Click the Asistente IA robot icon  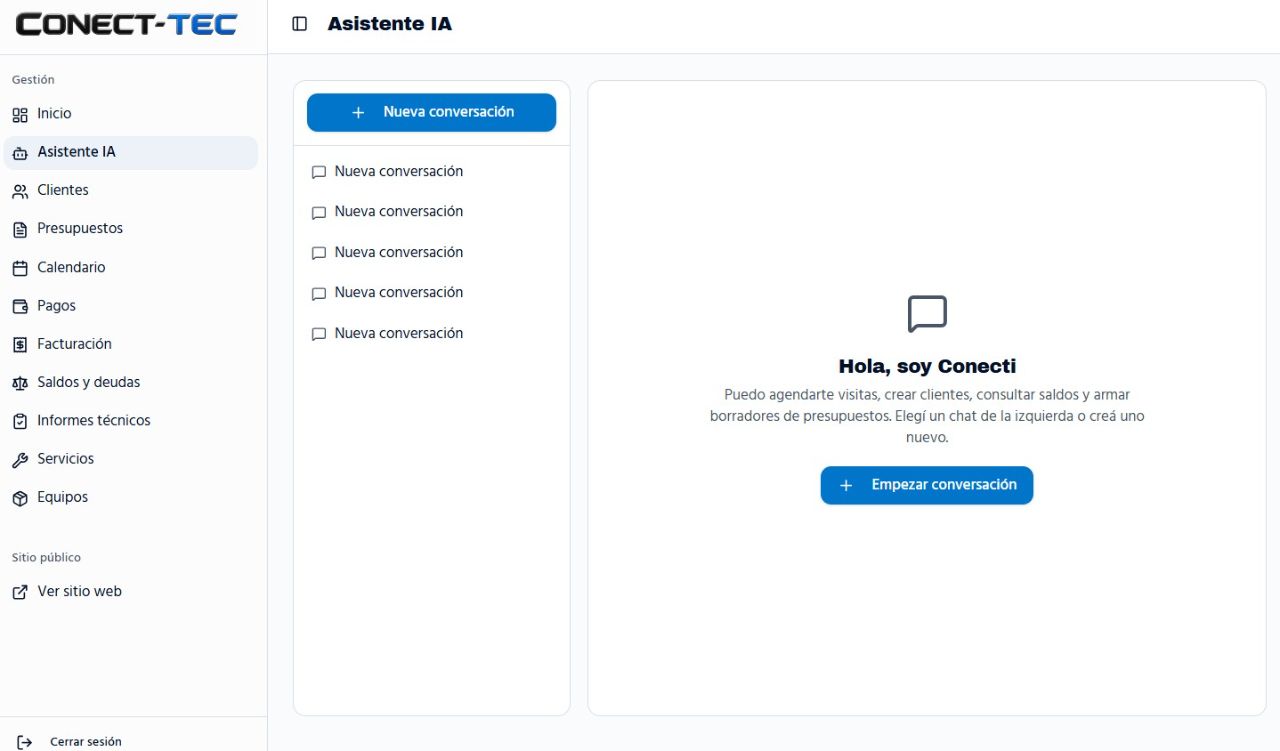pos(20,153)
